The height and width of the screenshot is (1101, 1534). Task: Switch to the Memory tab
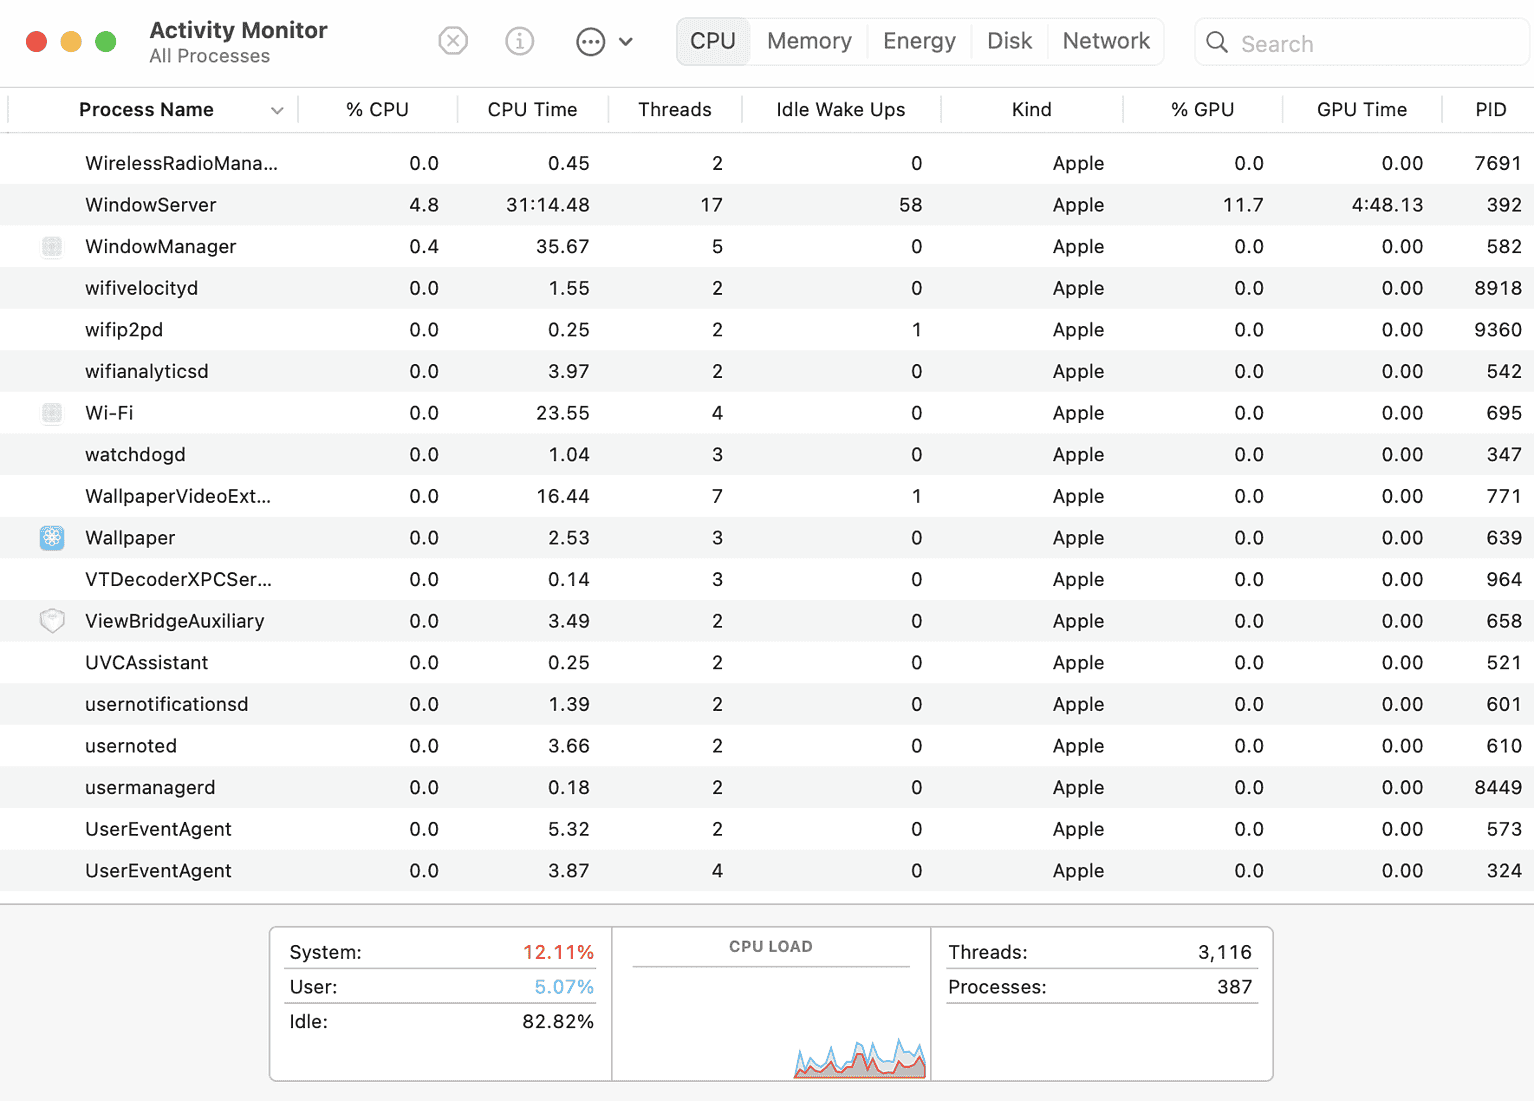pos(808,41)
